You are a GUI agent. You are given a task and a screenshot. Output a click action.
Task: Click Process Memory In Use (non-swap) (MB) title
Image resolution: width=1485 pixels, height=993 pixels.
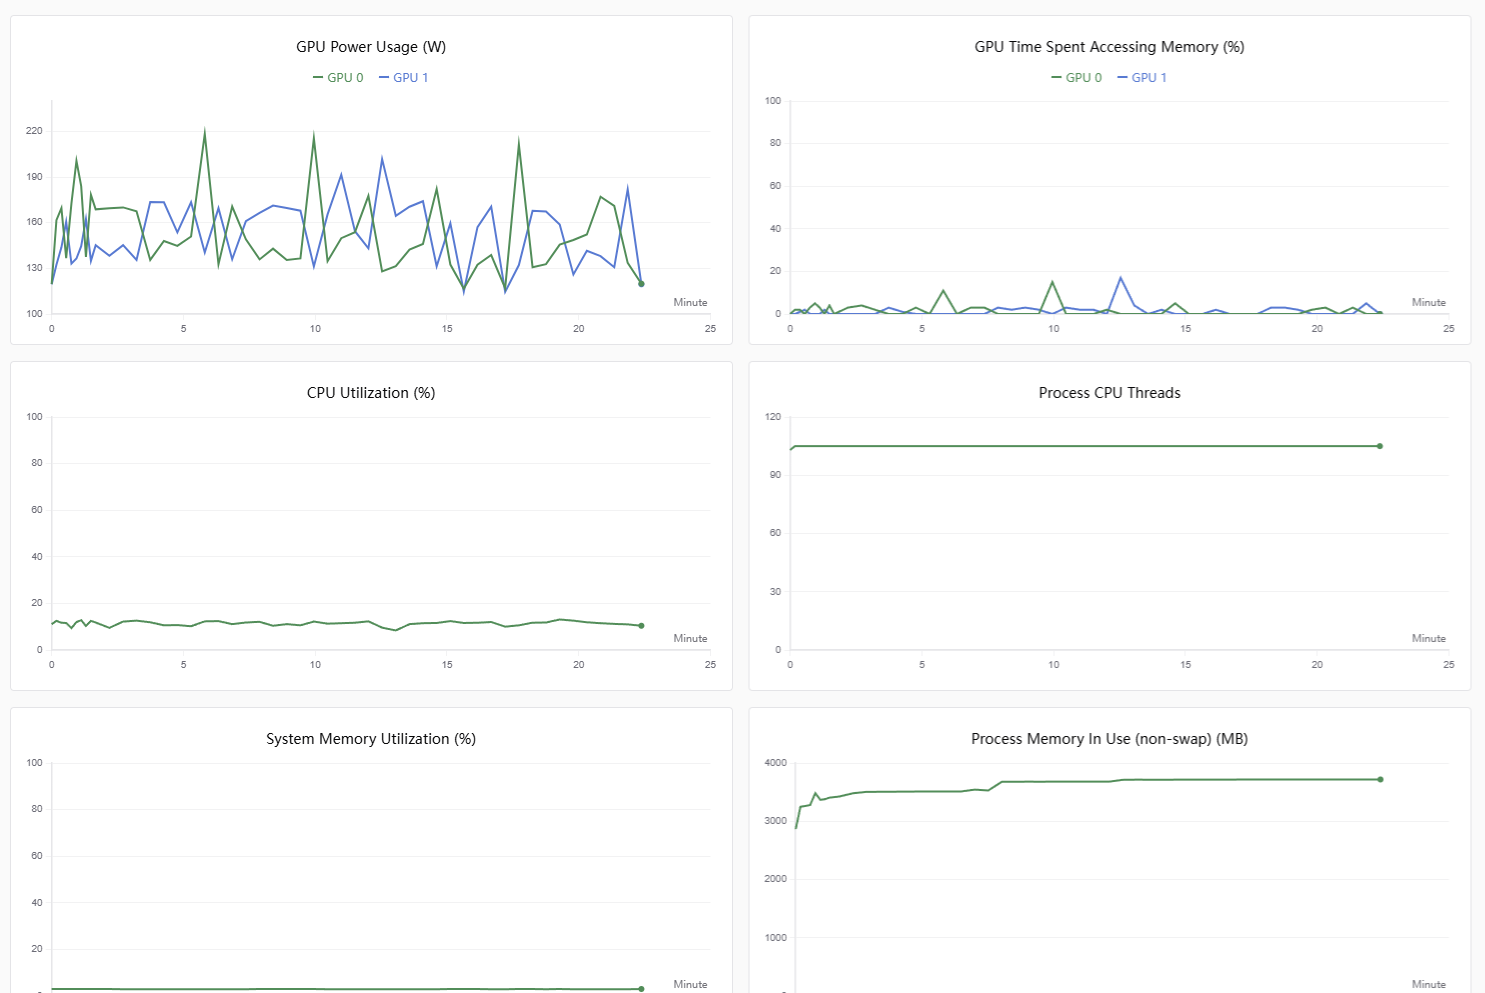1109,739
